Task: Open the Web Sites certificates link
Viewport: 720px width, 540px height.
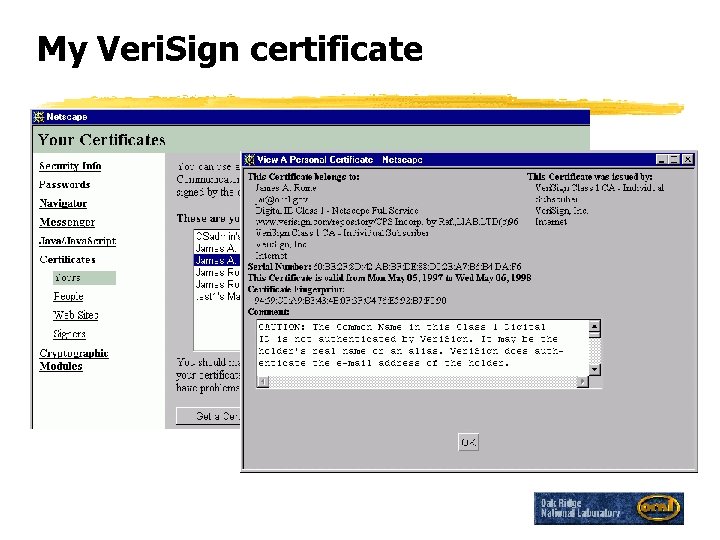Action: point(76,315)
